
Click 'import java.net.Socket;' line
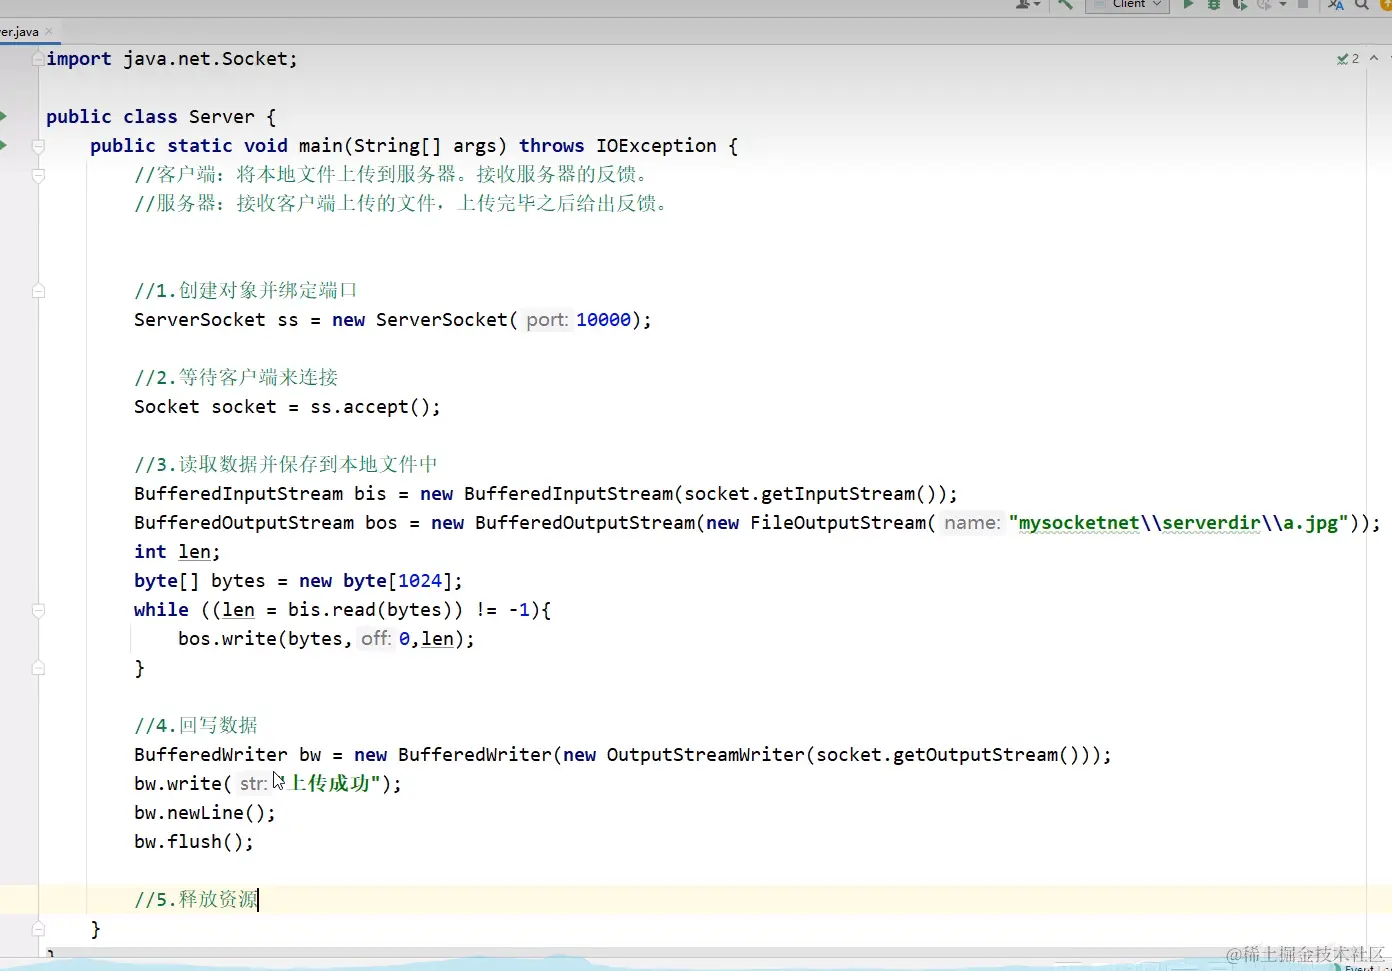(x=172, y=59)
